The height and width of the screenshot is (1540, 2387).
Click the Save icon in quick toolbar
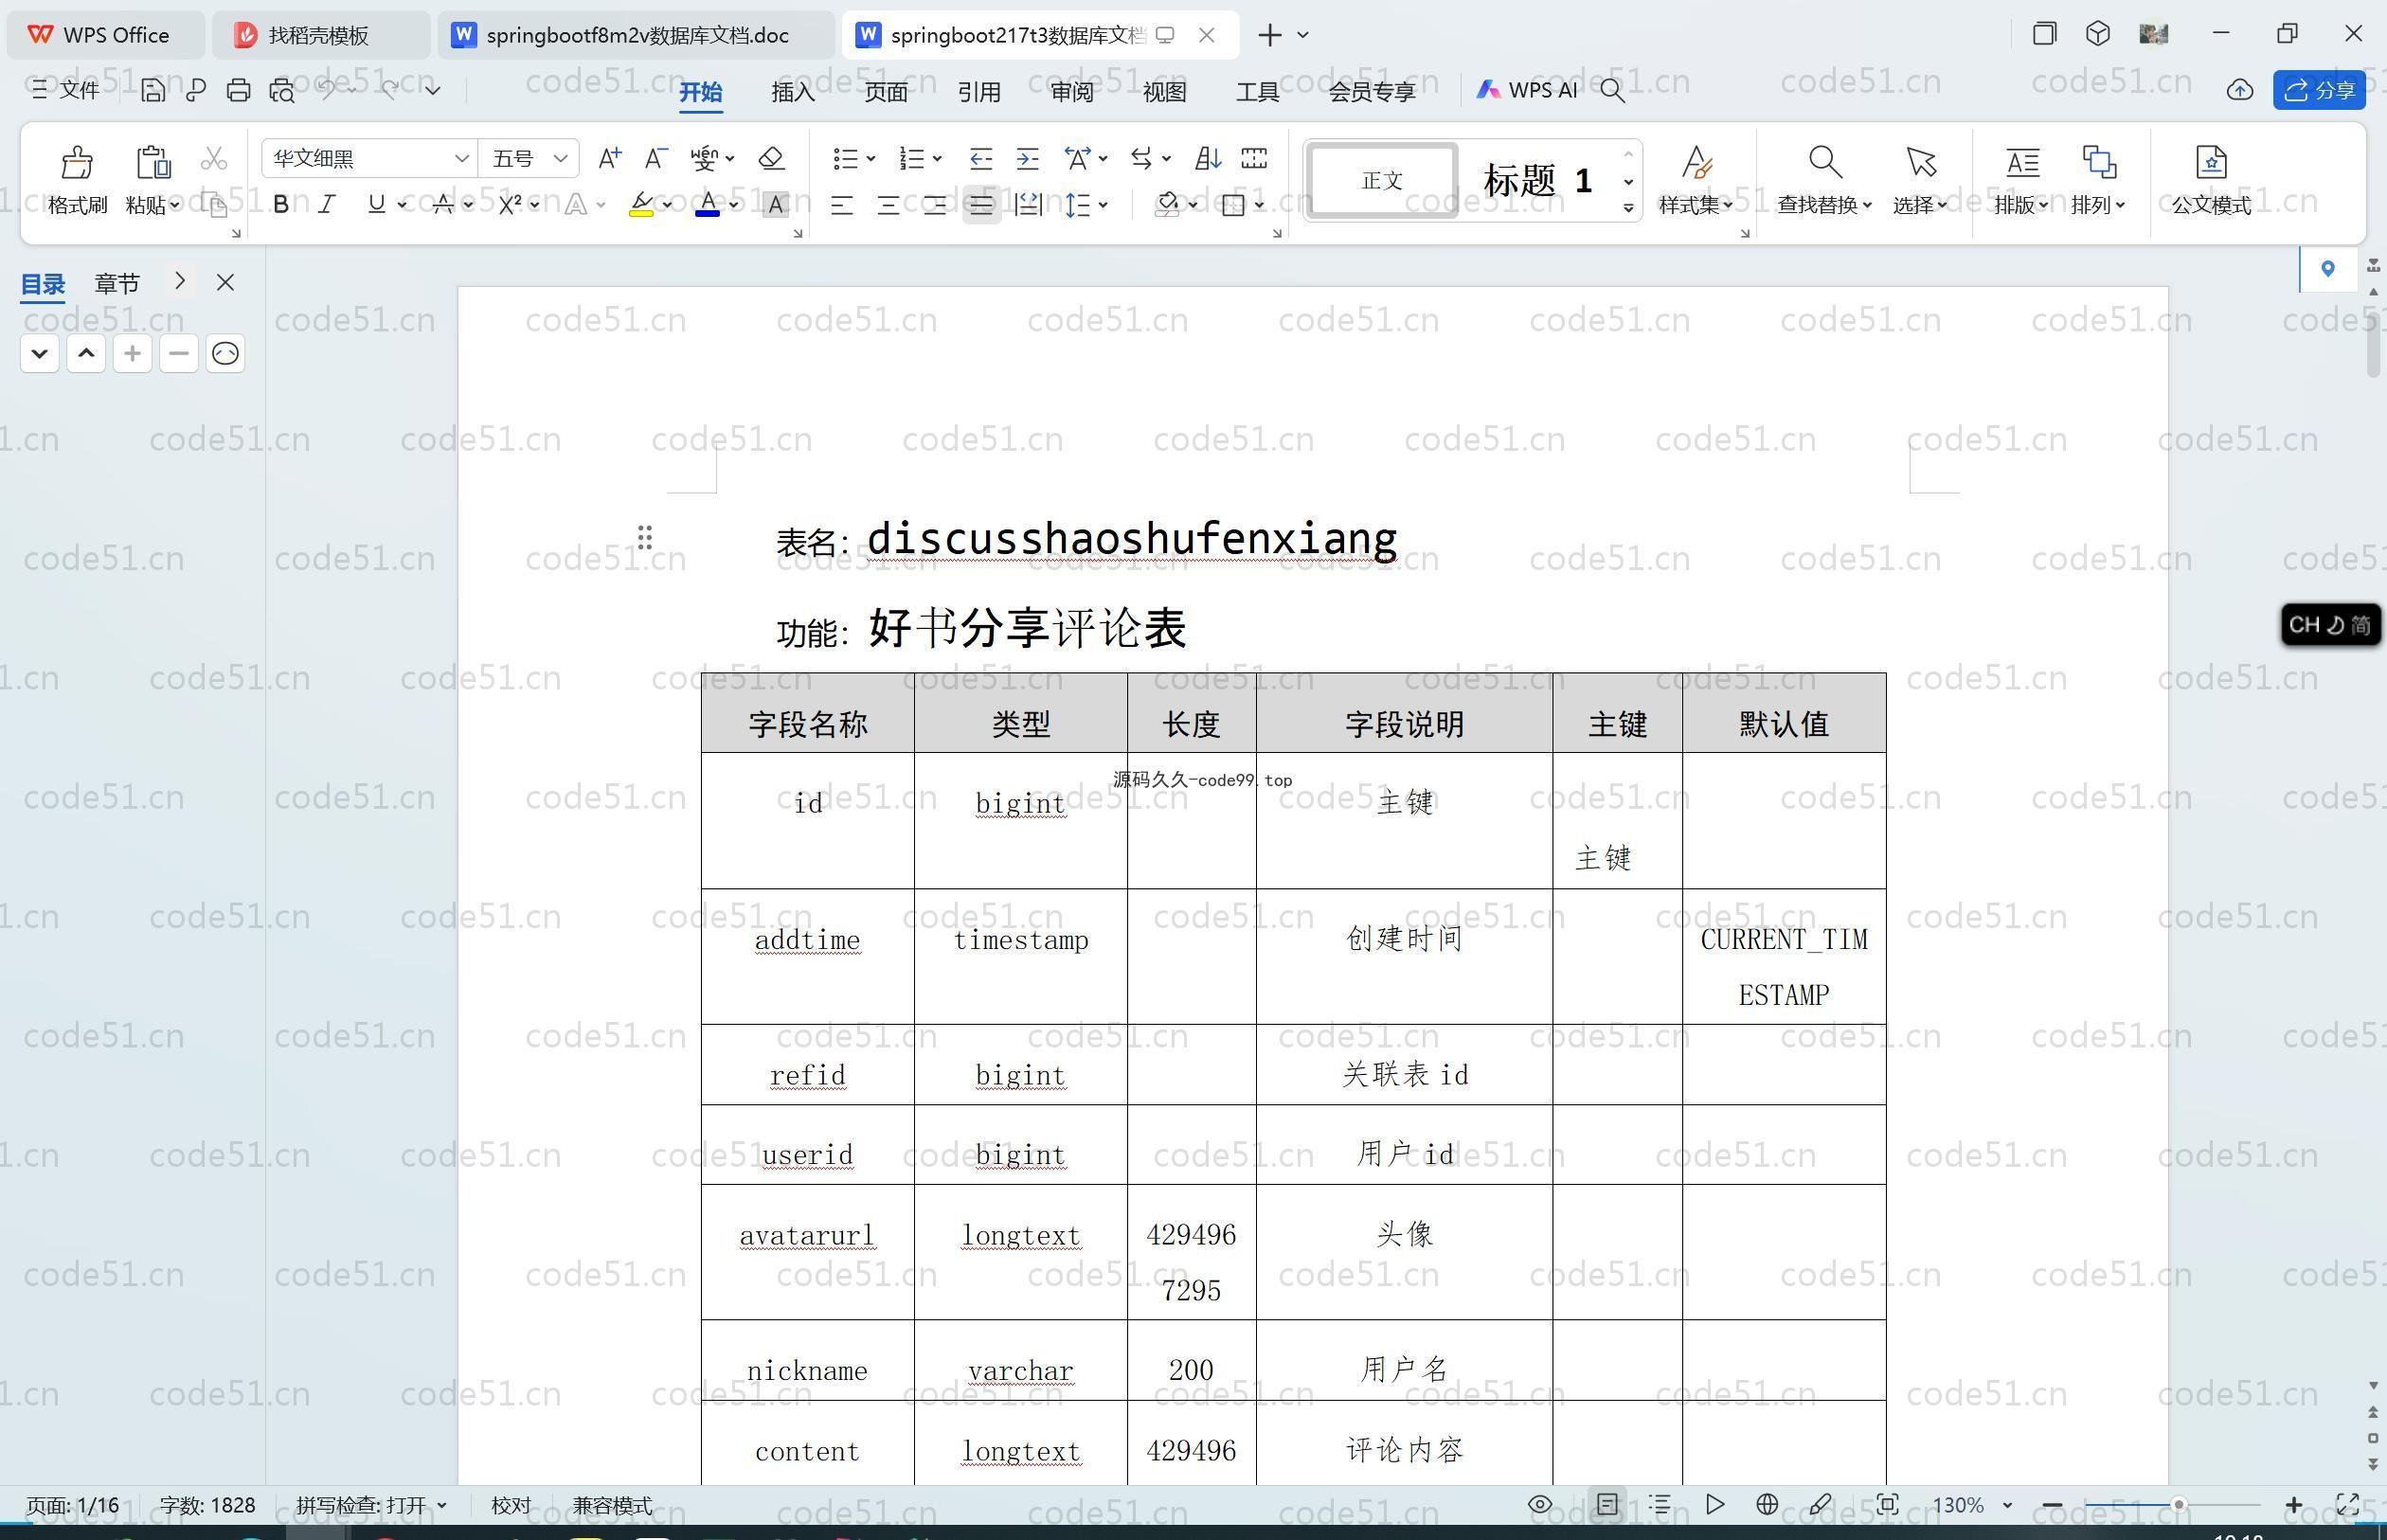click(153, 90)
